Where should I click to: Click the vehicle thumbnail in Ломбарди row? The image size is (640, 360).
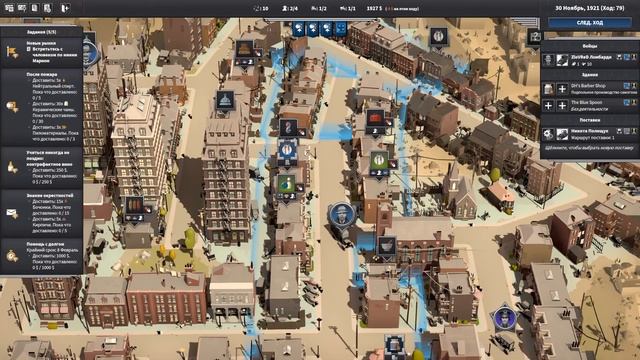[562, 60]
